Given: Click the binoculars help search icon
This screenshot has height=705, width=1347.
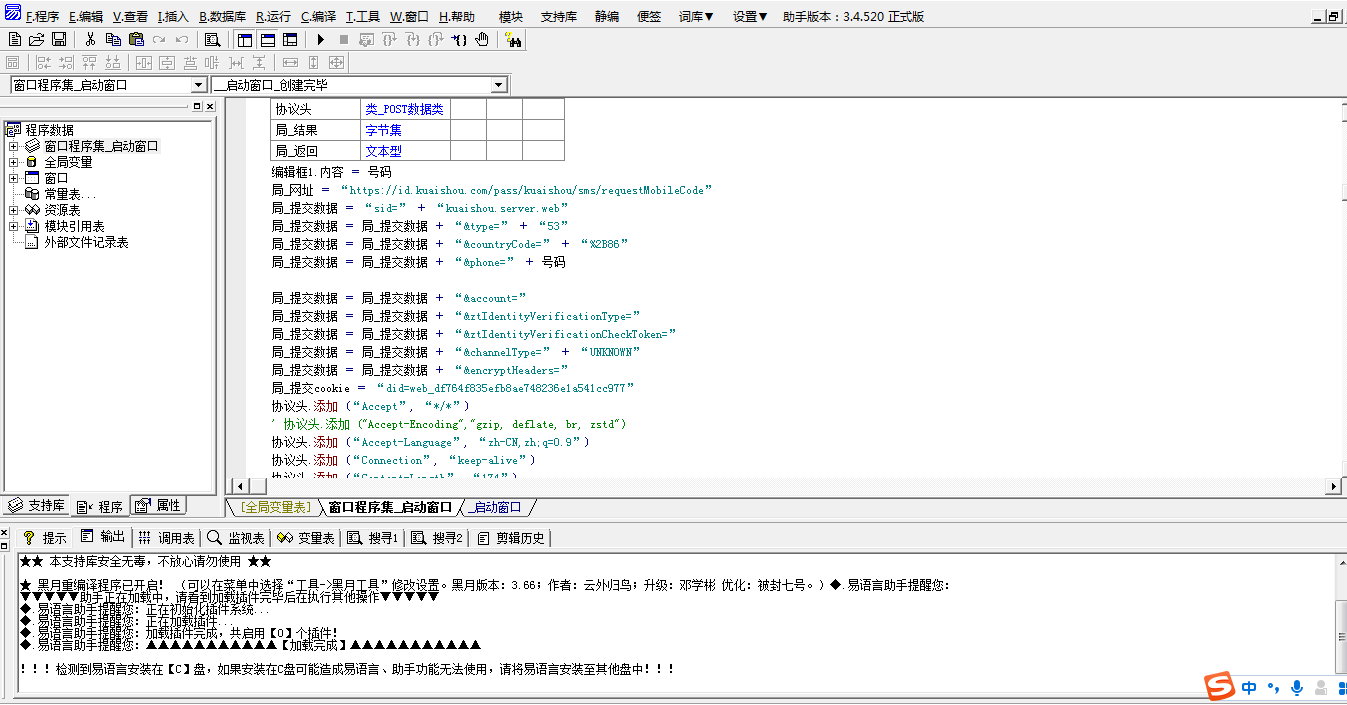Looking at the screenshot, I should (x=513, y=40).
